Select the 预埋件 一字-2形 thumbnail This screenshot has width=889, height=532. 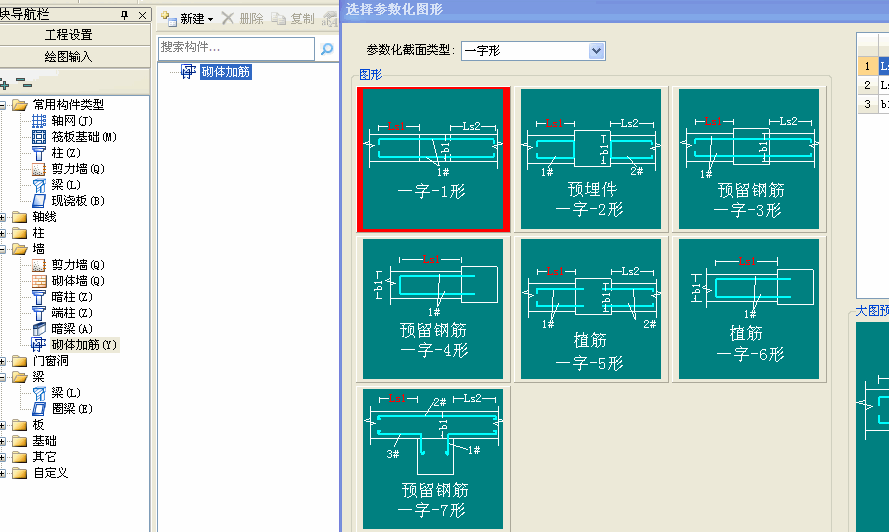tap(591, 159)
